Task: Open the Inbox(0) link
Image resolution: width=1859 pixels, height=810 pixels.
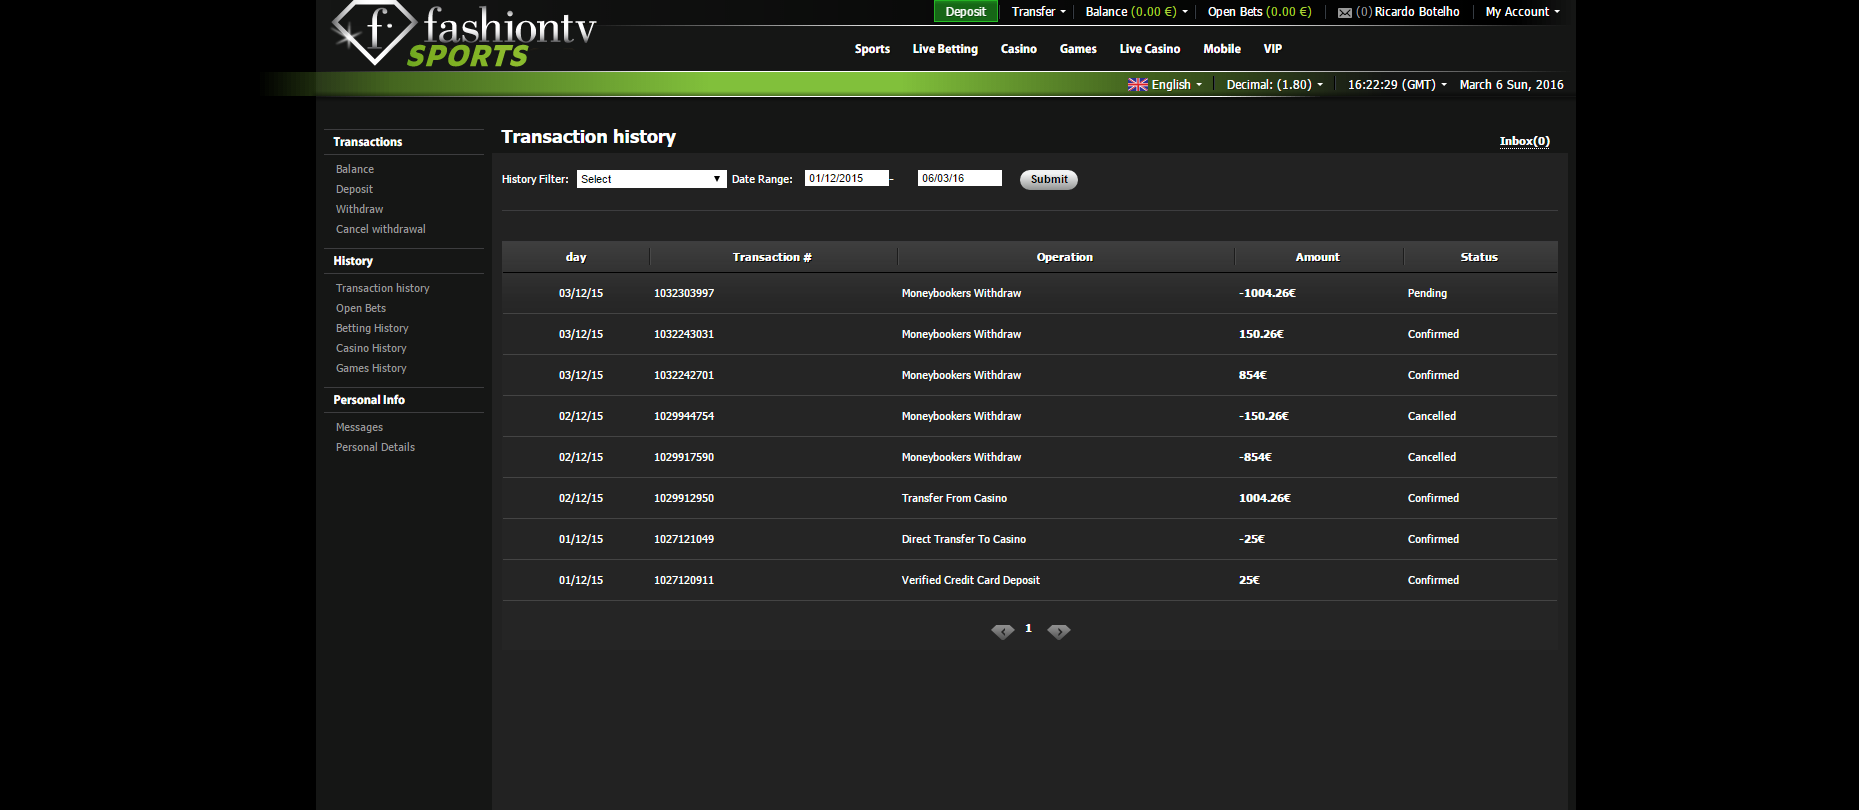Action: coord(1524,141)
